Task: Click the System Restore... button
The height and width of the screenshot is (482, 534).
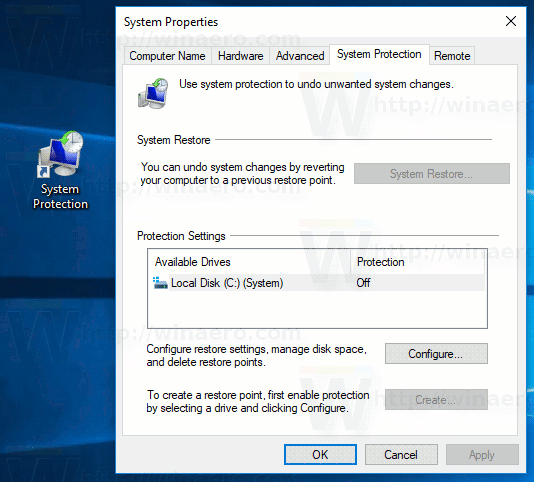Action: tap(431, 174)
